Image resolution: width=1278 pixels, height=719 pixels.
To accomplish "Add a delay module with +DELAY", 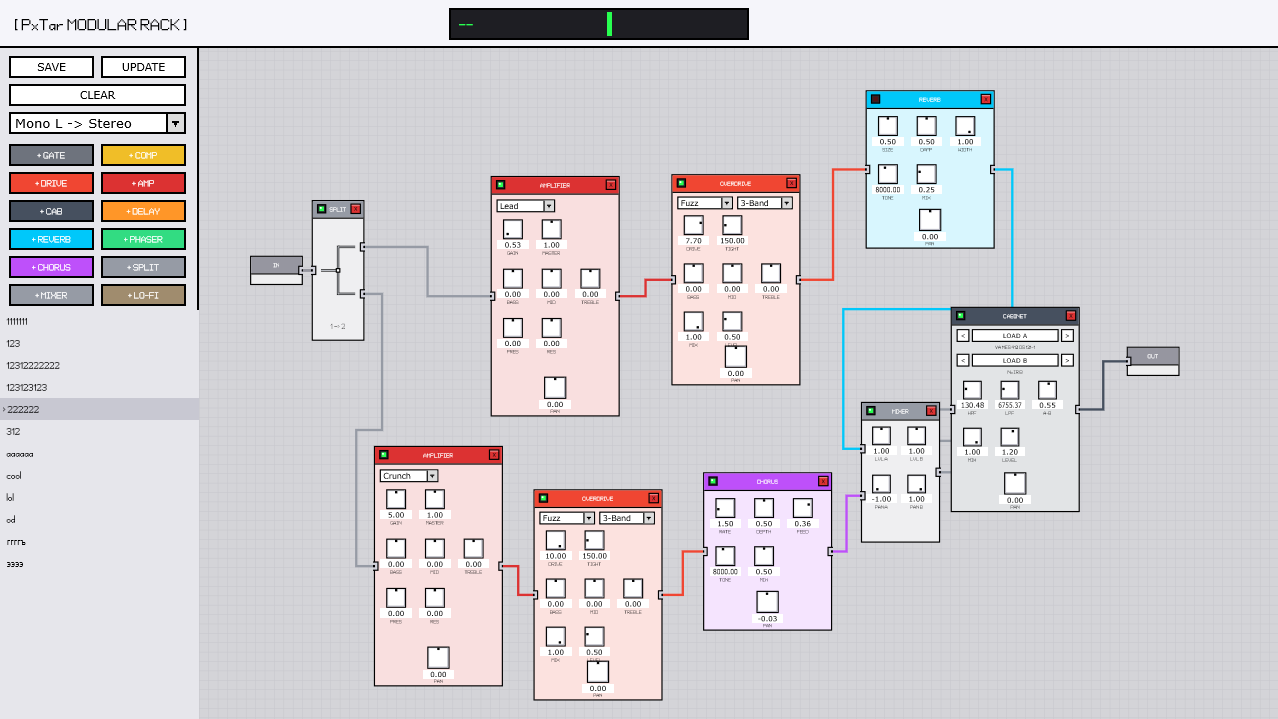I will tap(143, 211).
